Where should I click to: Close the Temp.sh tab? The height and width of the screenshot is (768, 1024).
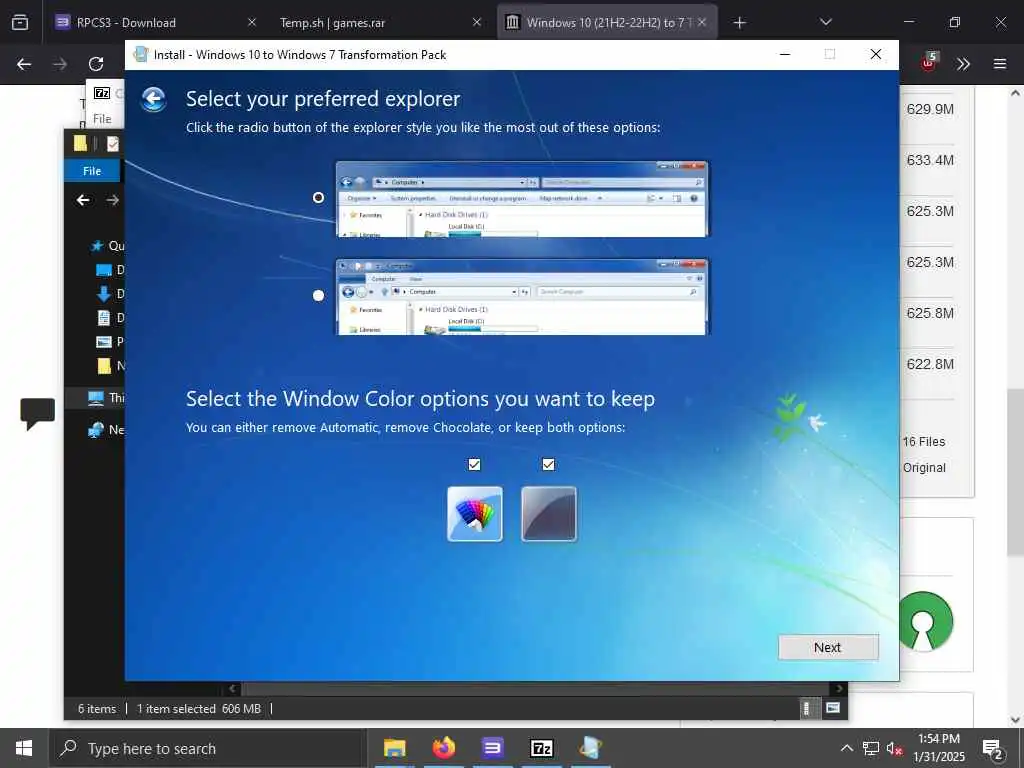tap(477, 22)
